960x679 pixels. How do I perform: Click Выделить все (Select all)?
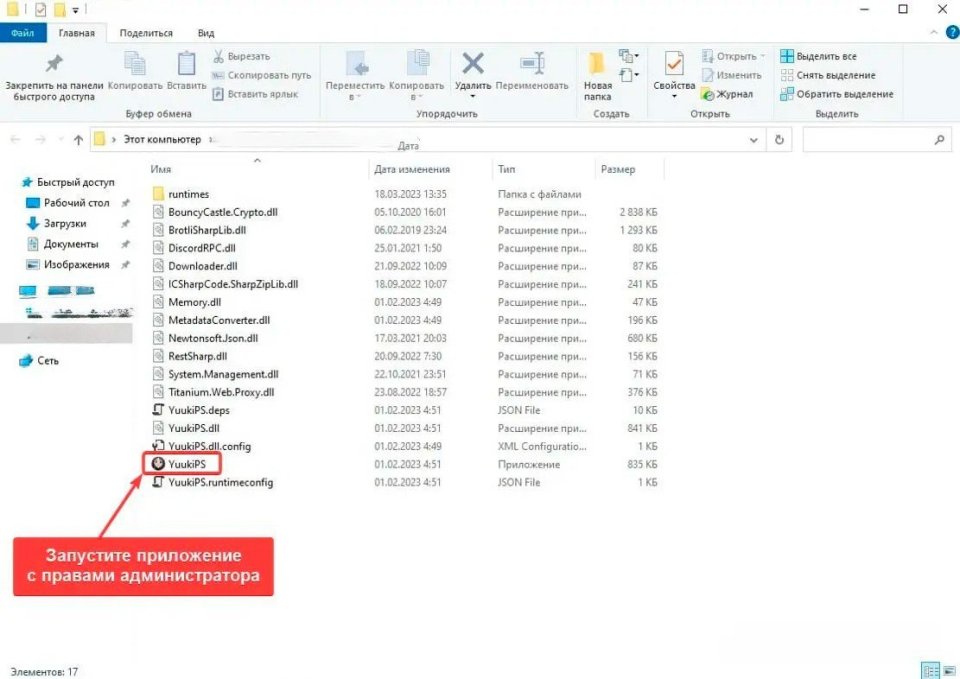click(826, 57)
